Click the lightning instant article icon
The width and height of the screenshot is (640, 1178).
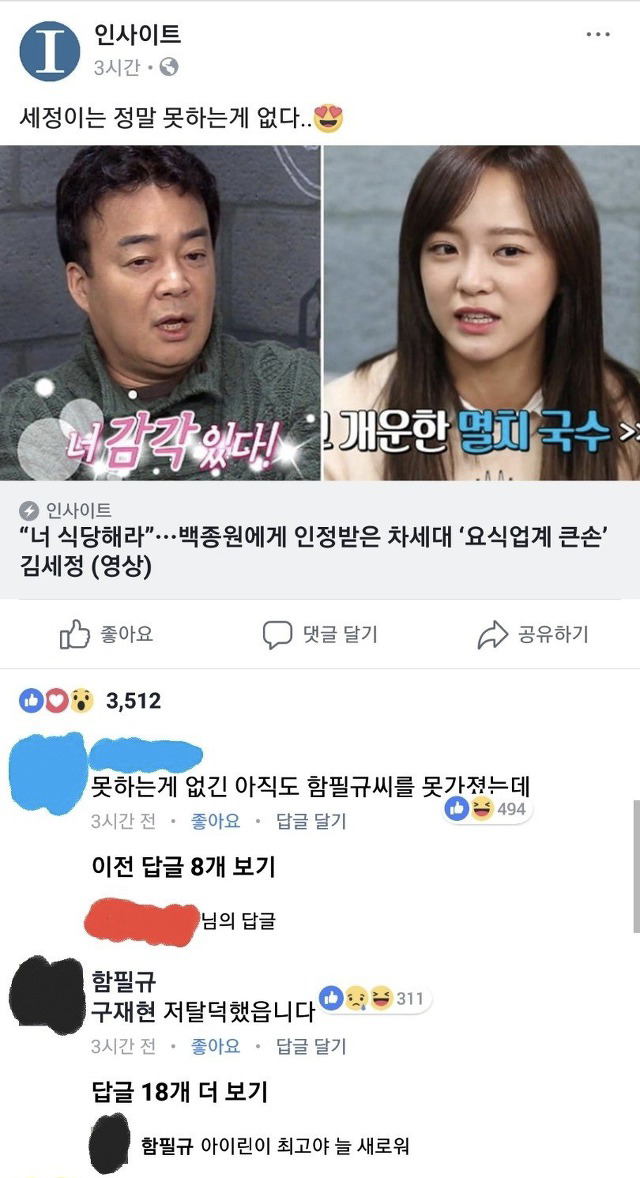[29, 512]
